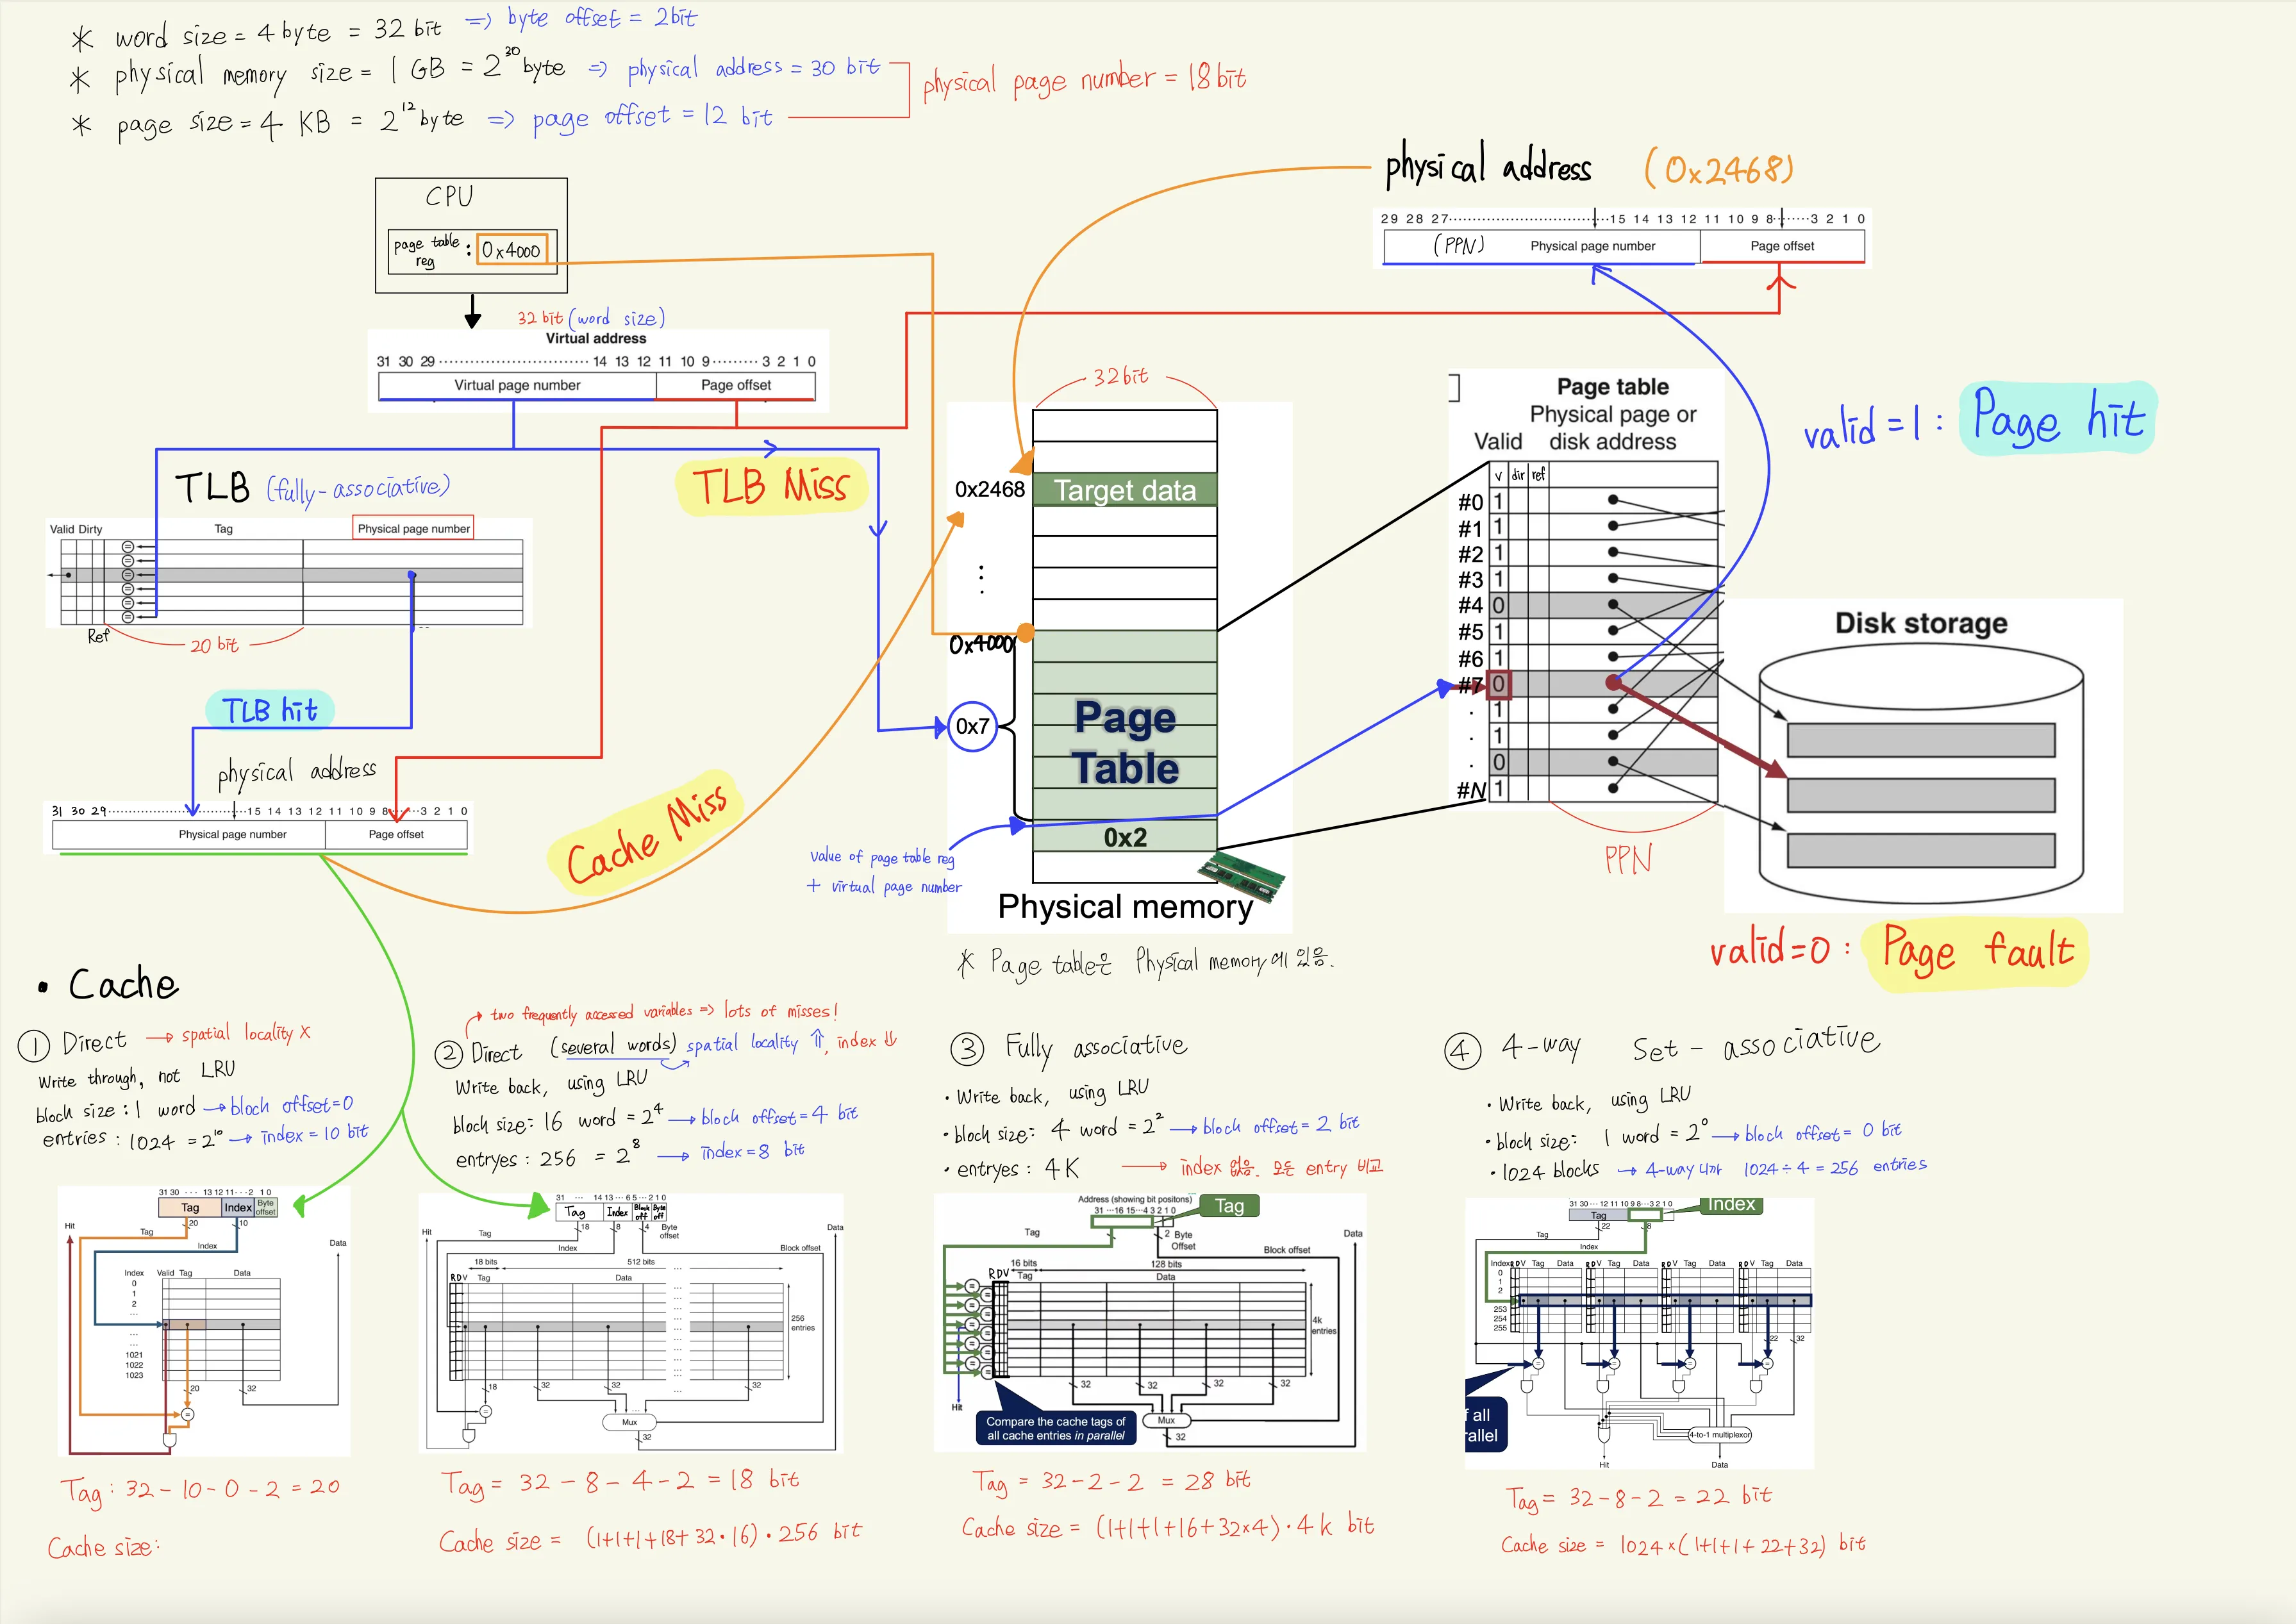Click the circled 0x7 value

tap(972, 727)
